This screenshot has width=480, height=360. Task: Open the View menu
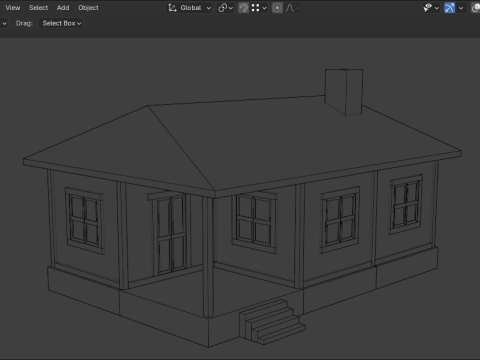coord(13,8)
